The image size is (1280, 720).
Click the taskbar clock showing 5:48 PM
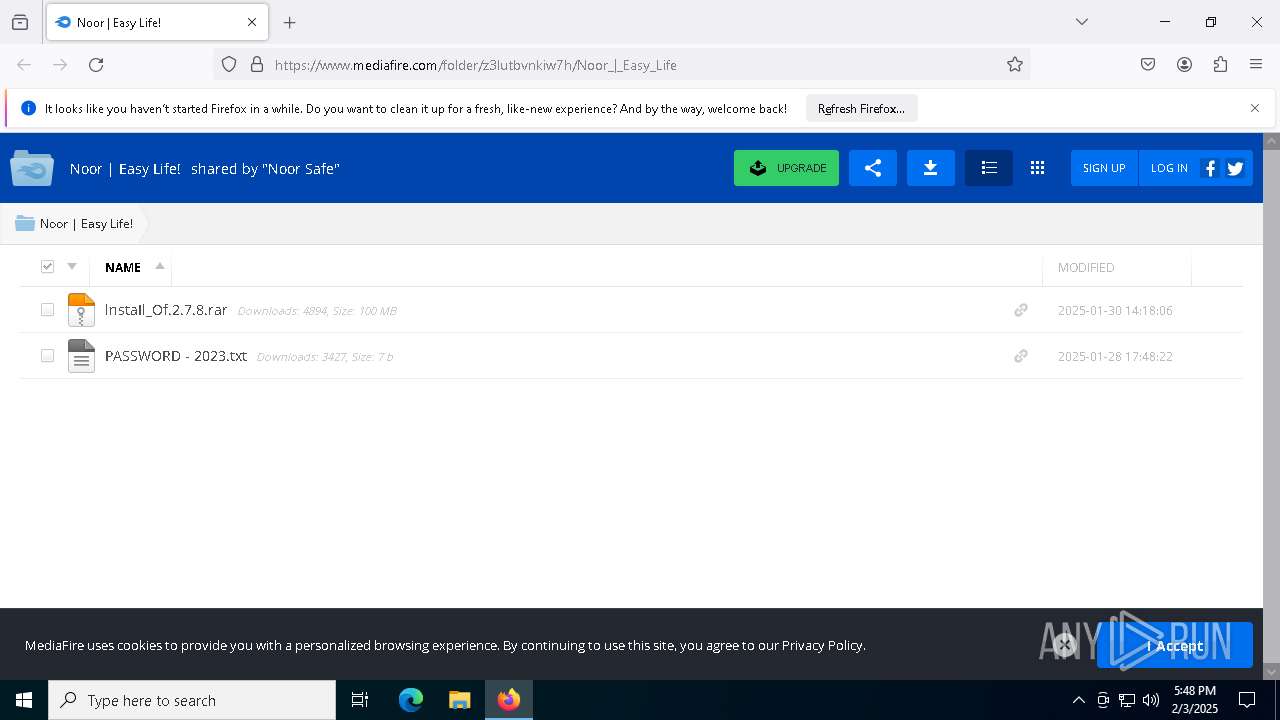(1195, 700)
